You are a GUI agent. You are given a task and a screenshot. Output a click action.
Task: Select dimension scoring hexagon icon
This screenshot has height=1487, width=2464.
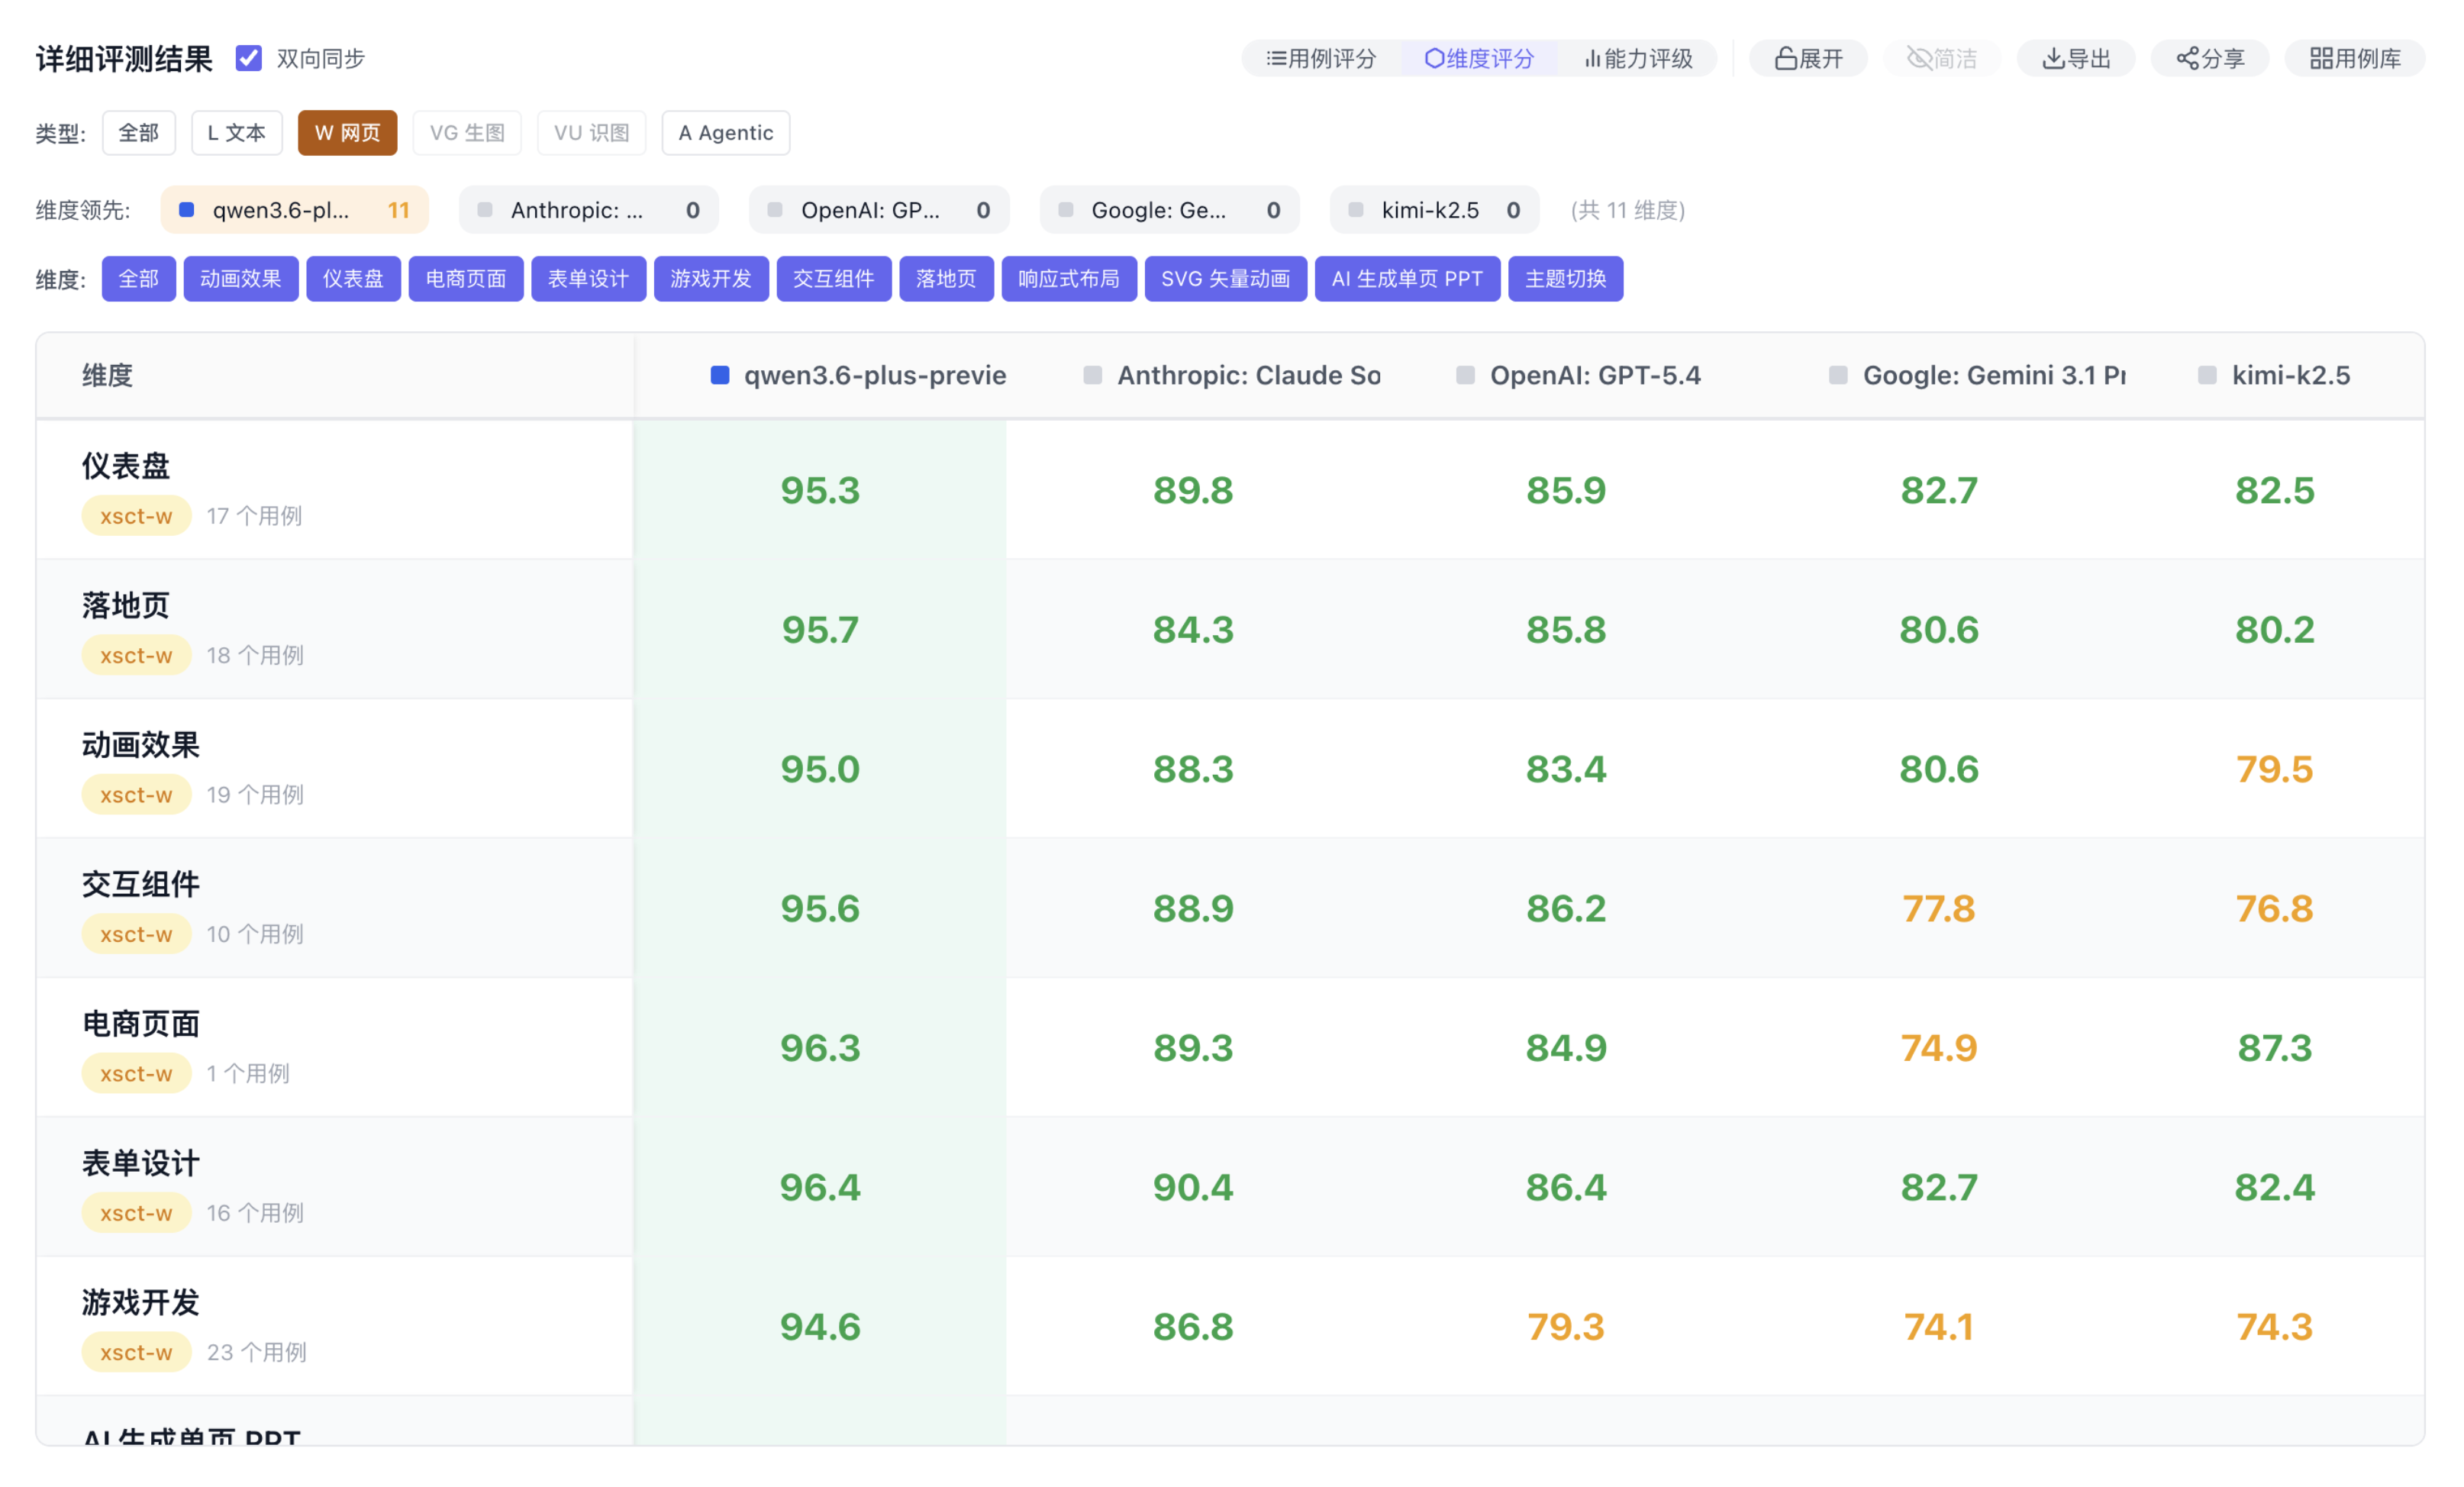click(x=1434, y=59)
